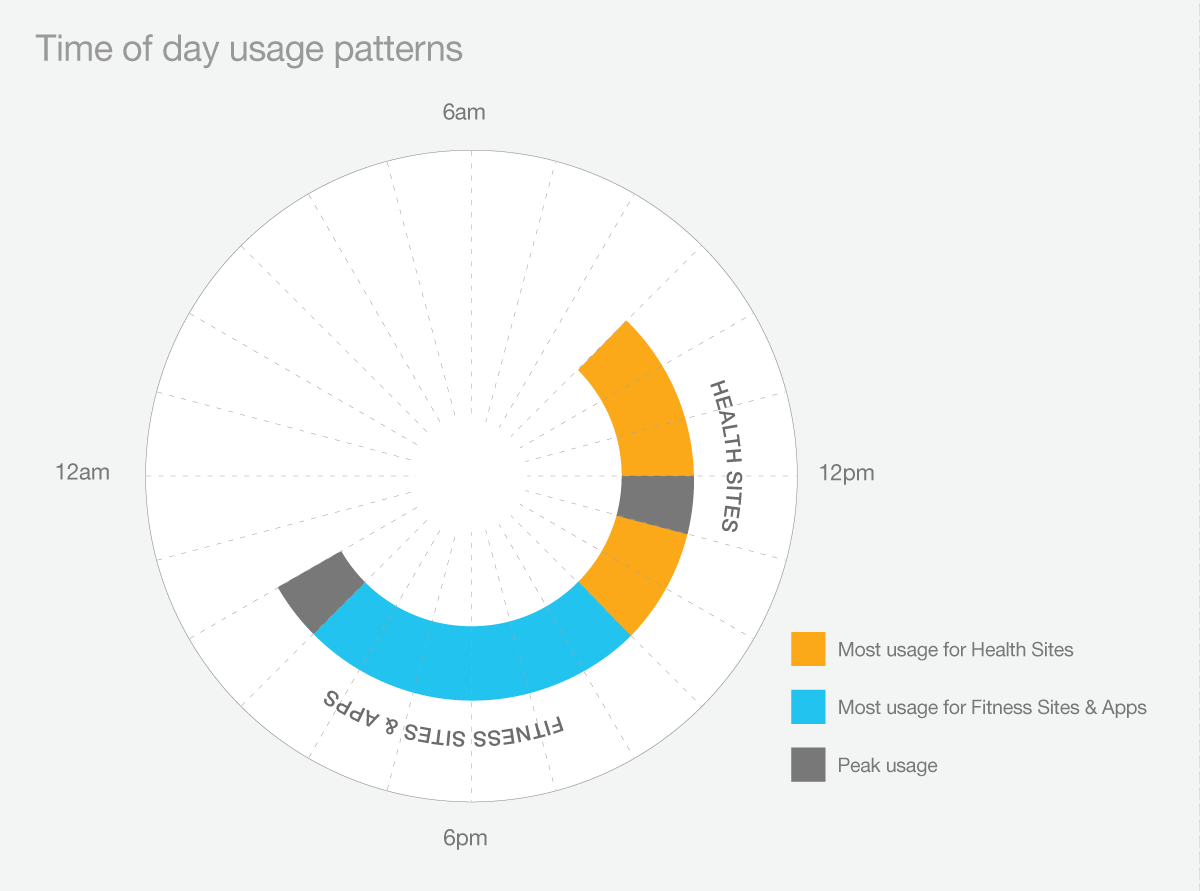Click the gray peak segment on the fitness arc
The image size is (1200, 891).
(x=320, y=591)
